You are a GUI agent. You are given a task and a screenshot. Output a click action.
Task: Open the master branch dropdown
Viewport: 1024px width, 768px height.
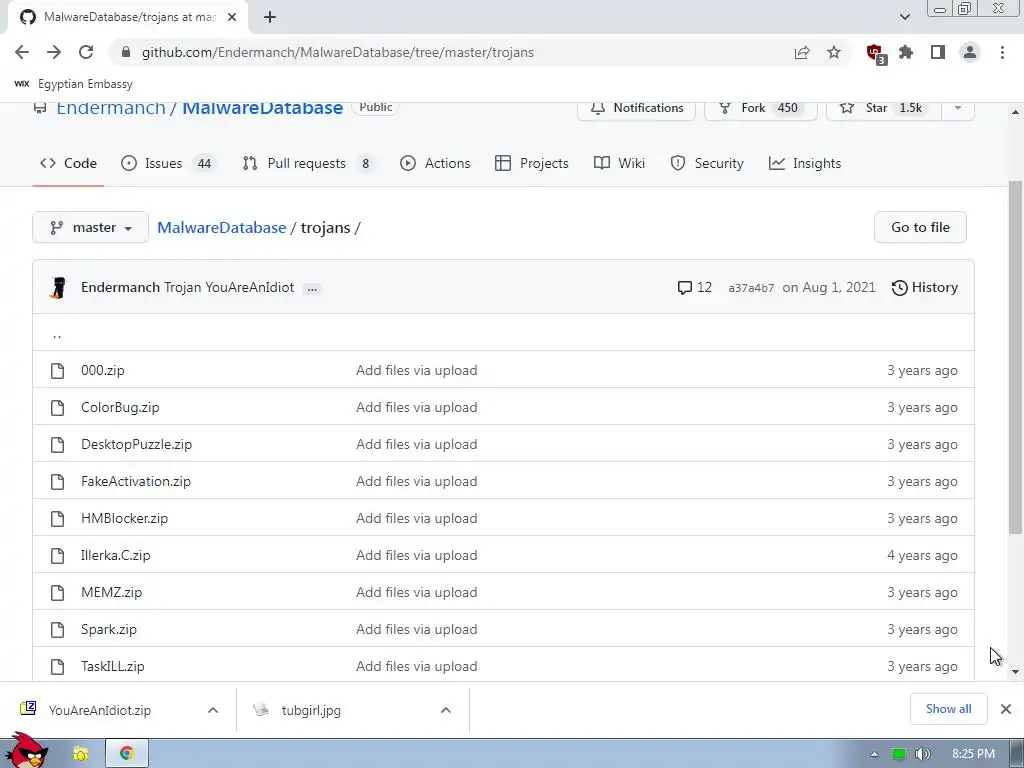point(91,227)
